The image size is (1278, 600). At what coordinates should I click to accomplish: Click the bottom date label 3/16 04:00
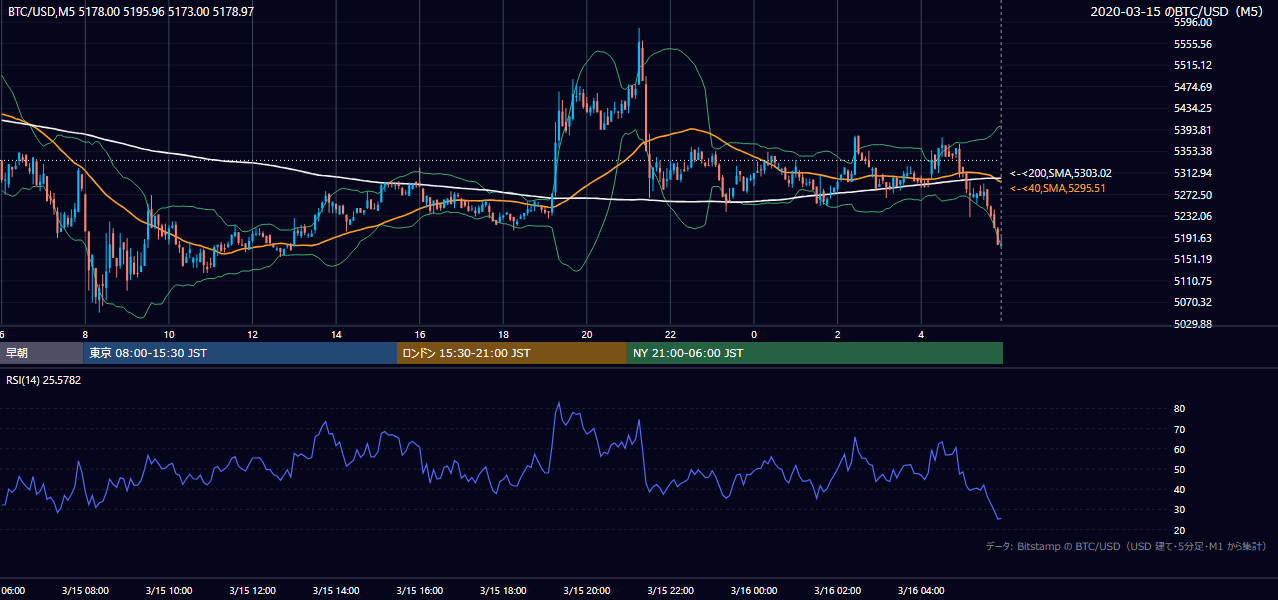(921, 591)
